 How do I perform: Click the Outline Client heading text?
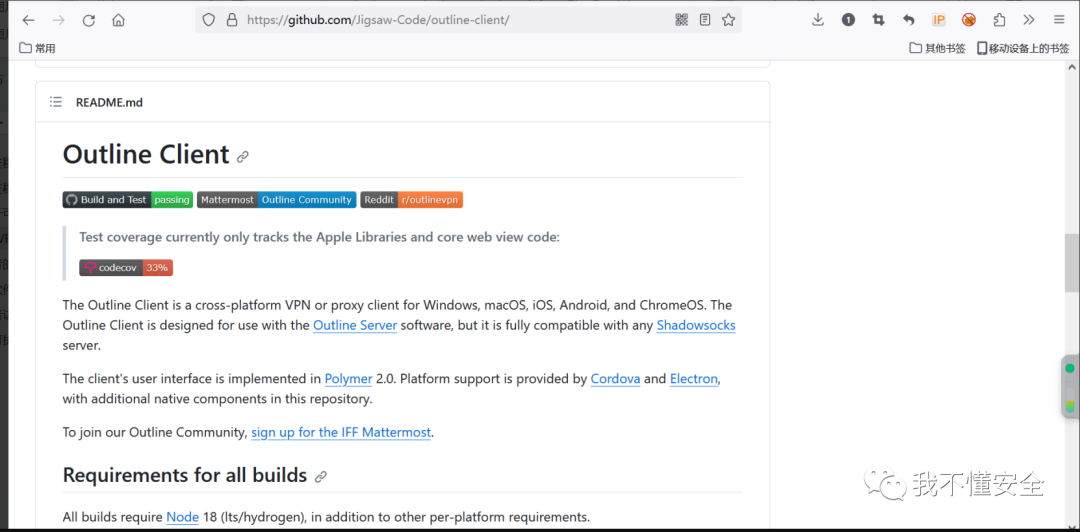(146, 154)
